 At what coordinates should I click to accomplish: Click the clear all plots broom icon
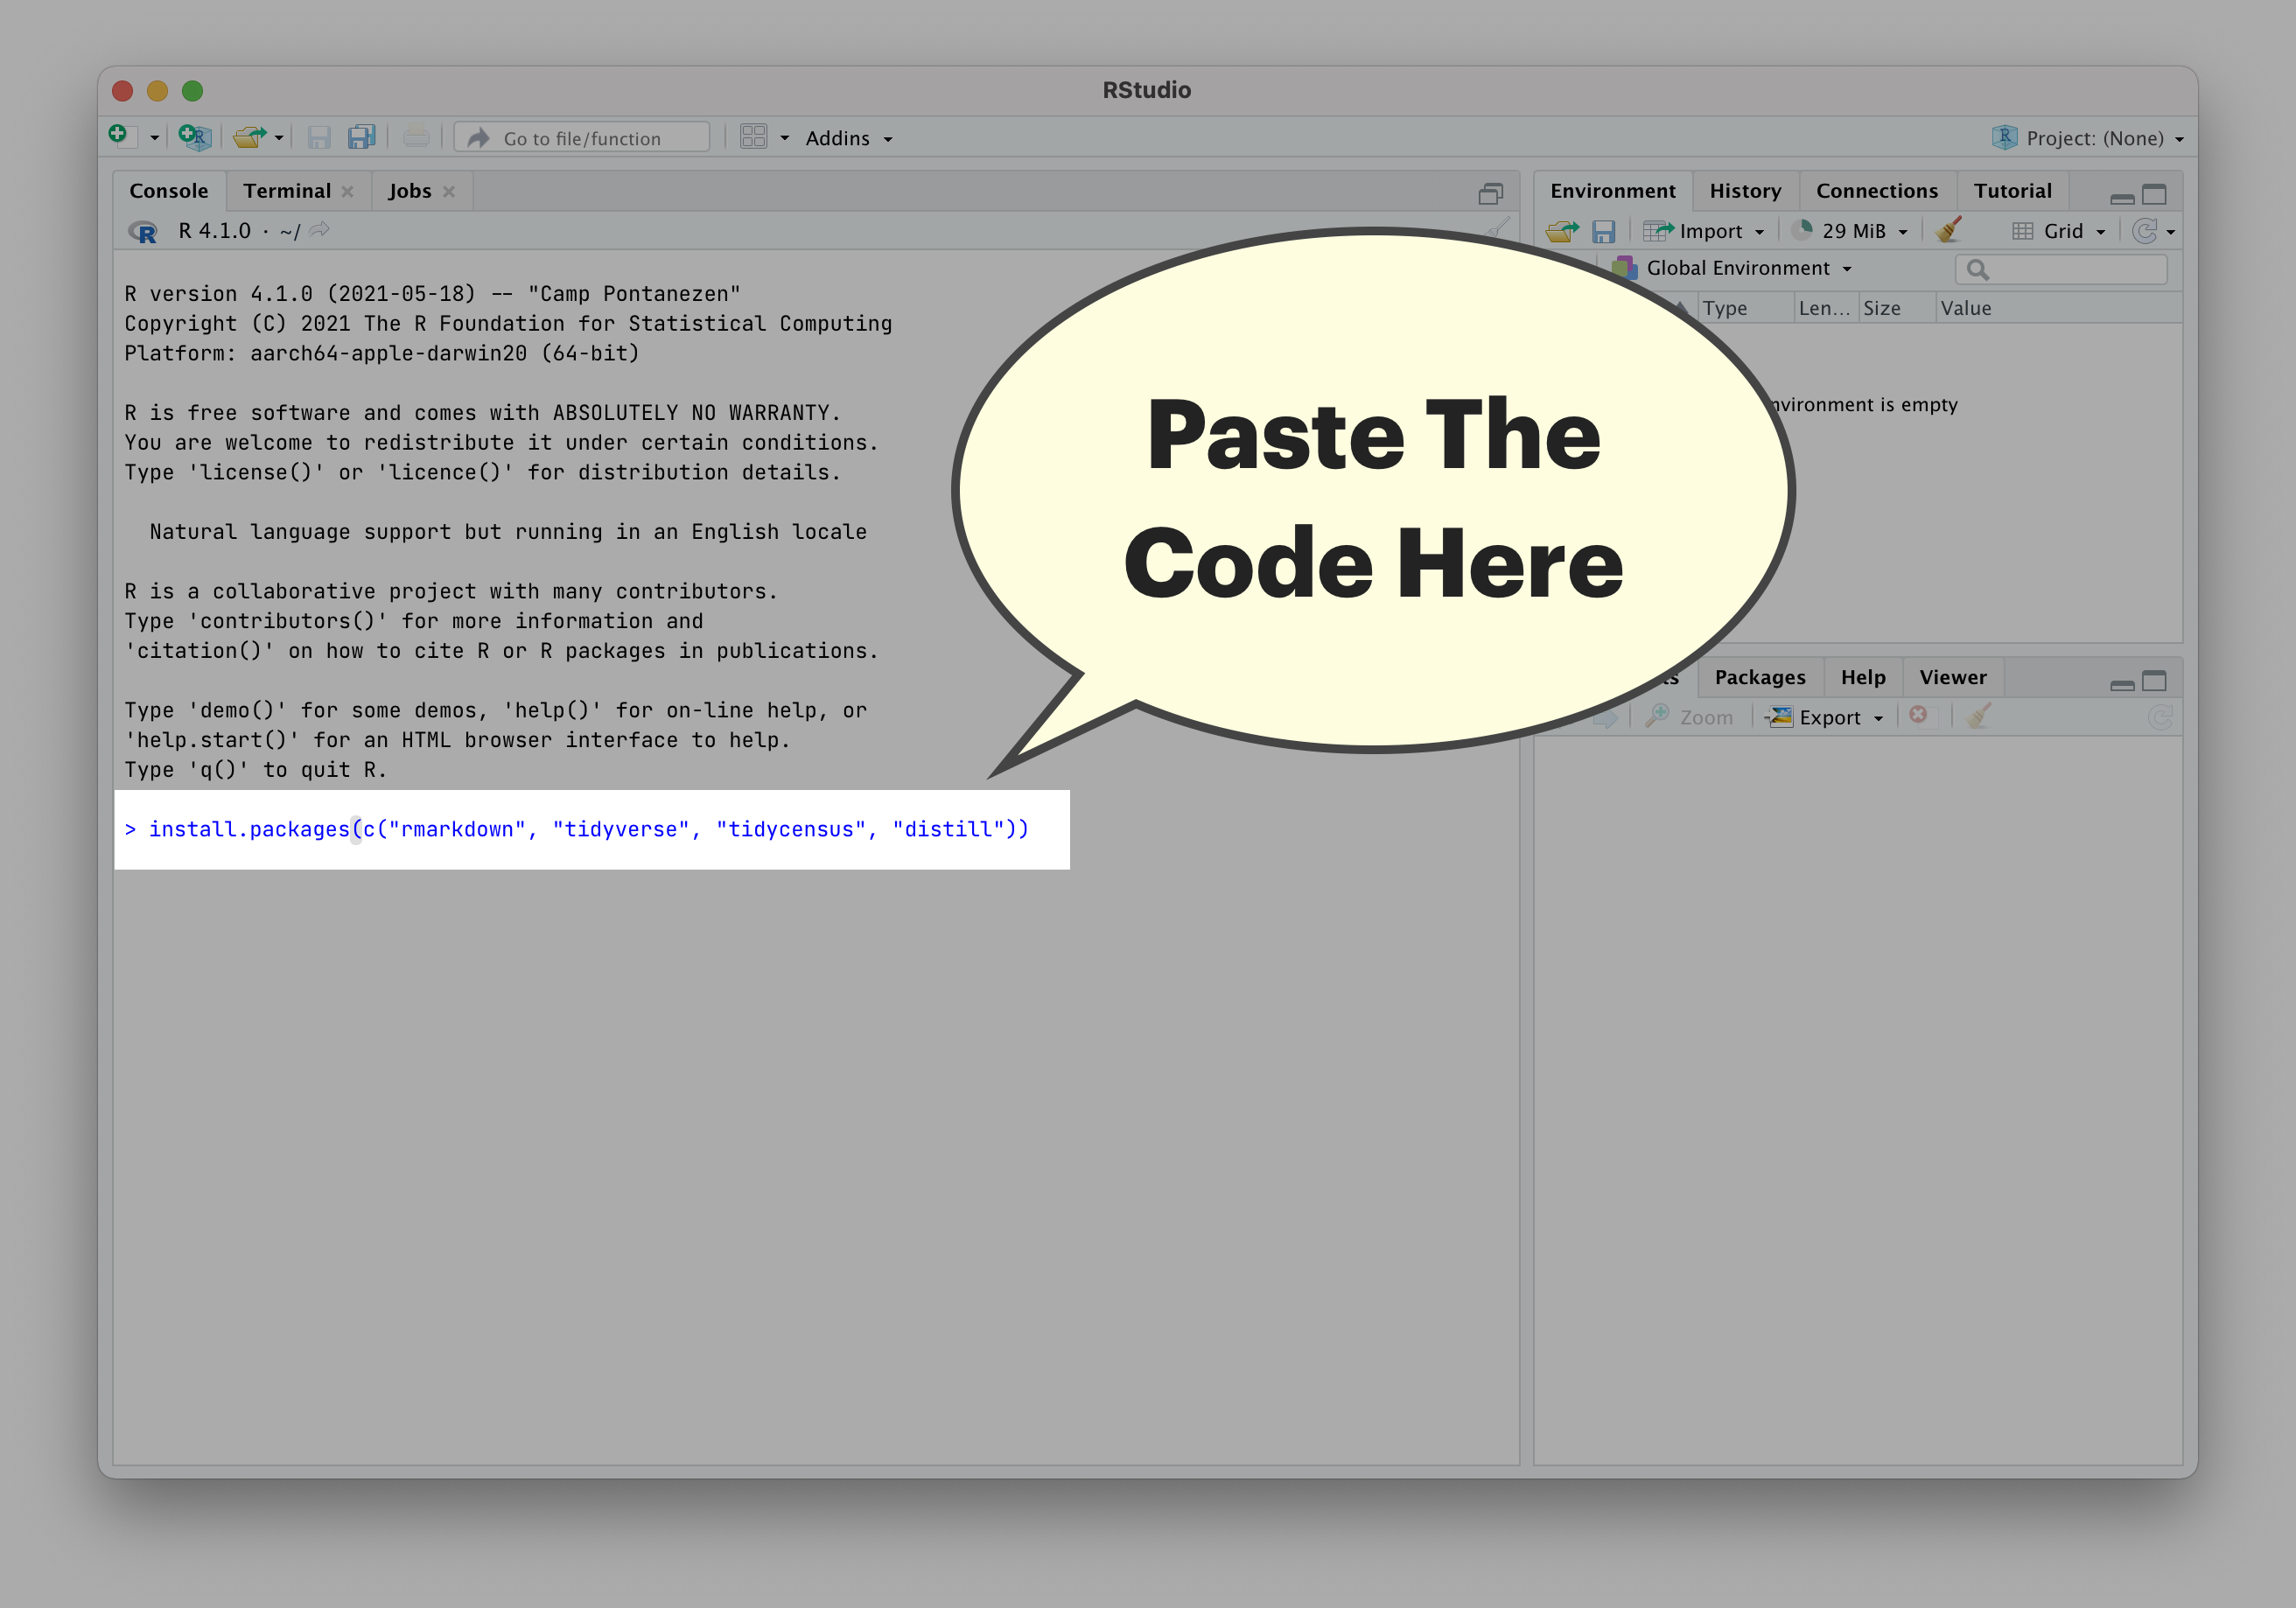(1979, 716)
